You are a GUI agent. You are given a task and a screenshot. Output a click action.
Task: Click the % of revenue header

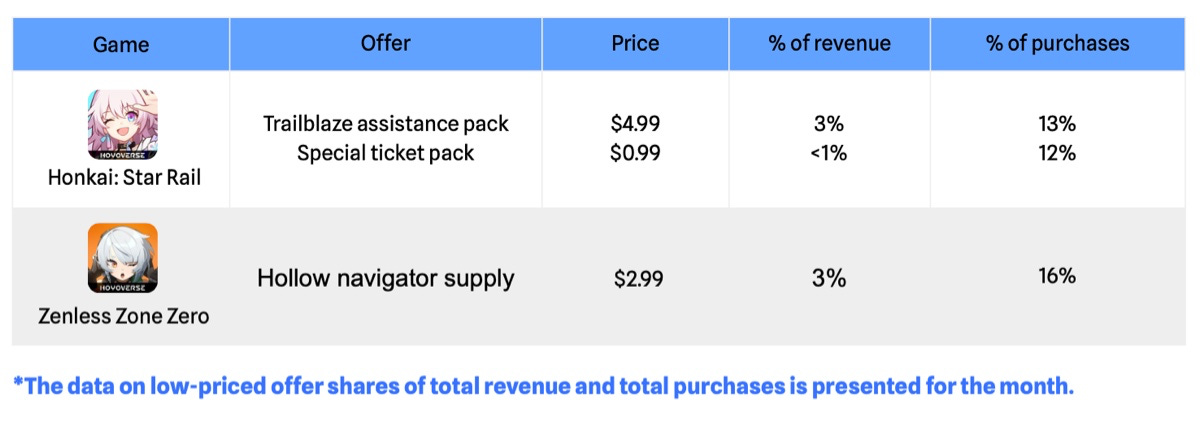click(829, 44)
